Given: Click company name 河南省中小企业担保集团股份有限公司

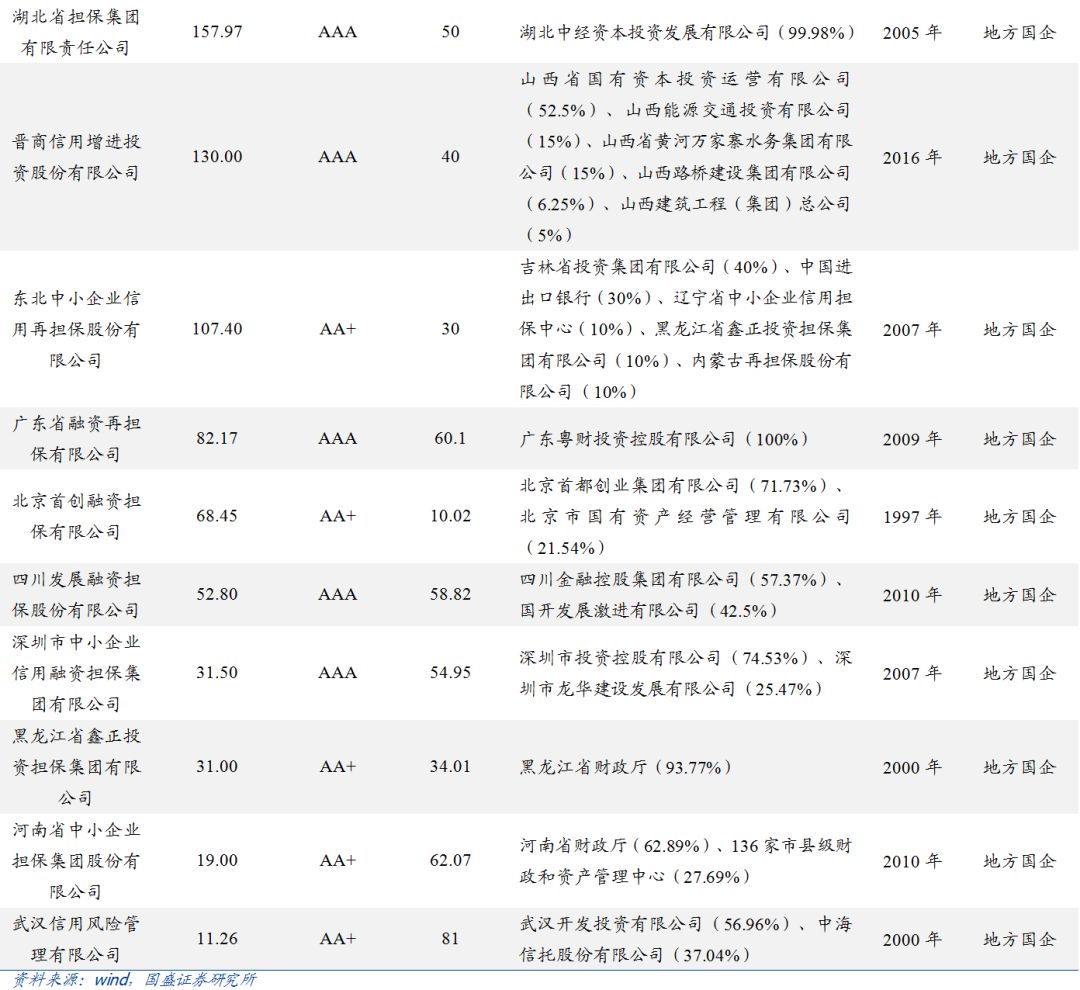Looking at the screenshot, I should tap(76, 860).
